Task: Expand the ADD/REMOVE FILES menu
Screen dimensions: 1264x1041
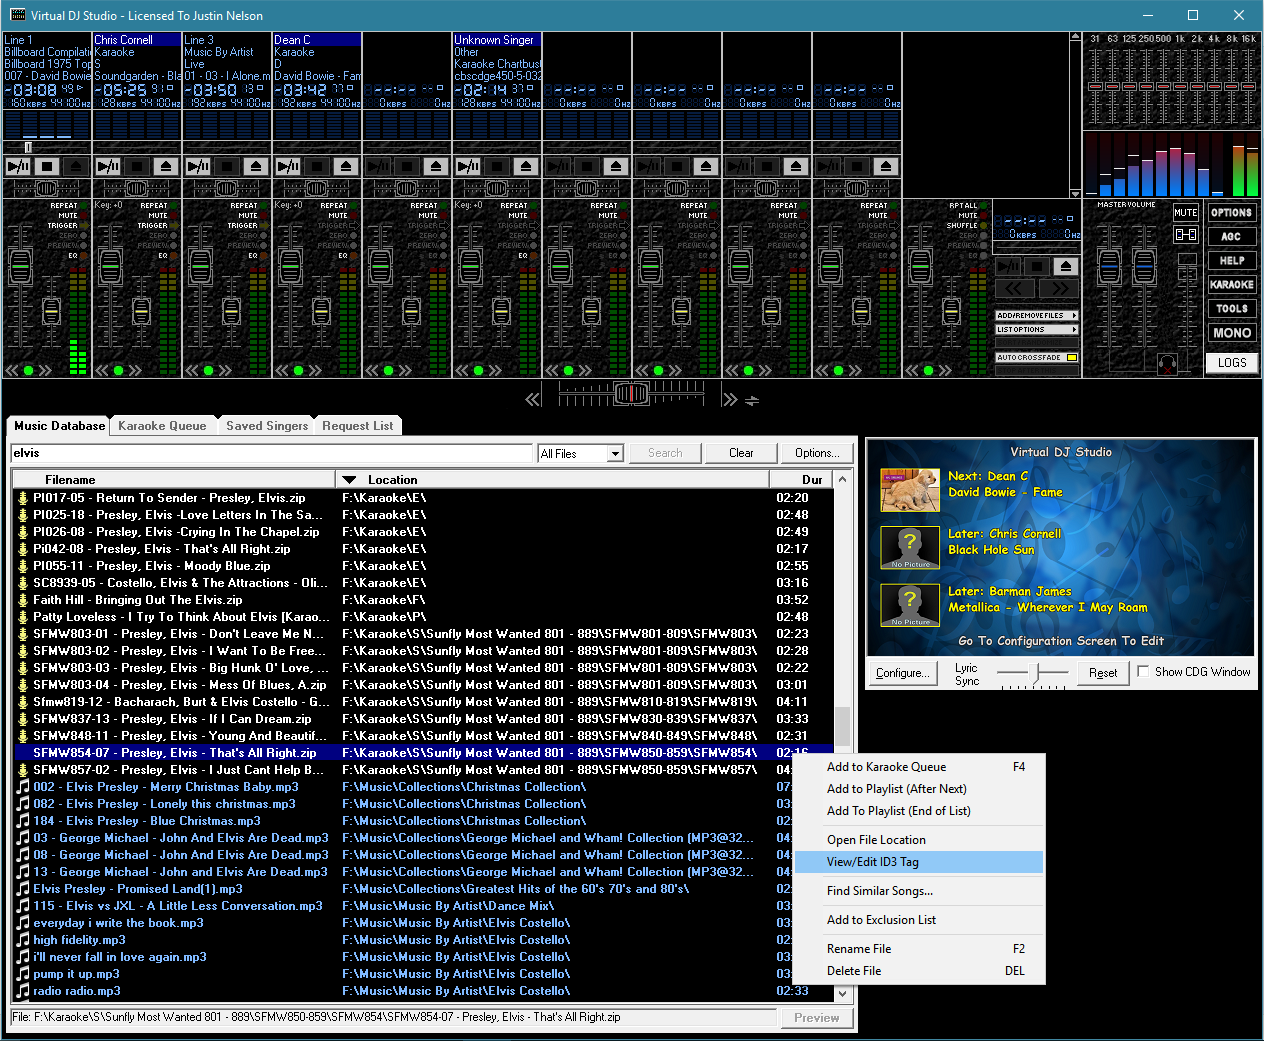Action: pyautogui.click(x=1037, y=315)
